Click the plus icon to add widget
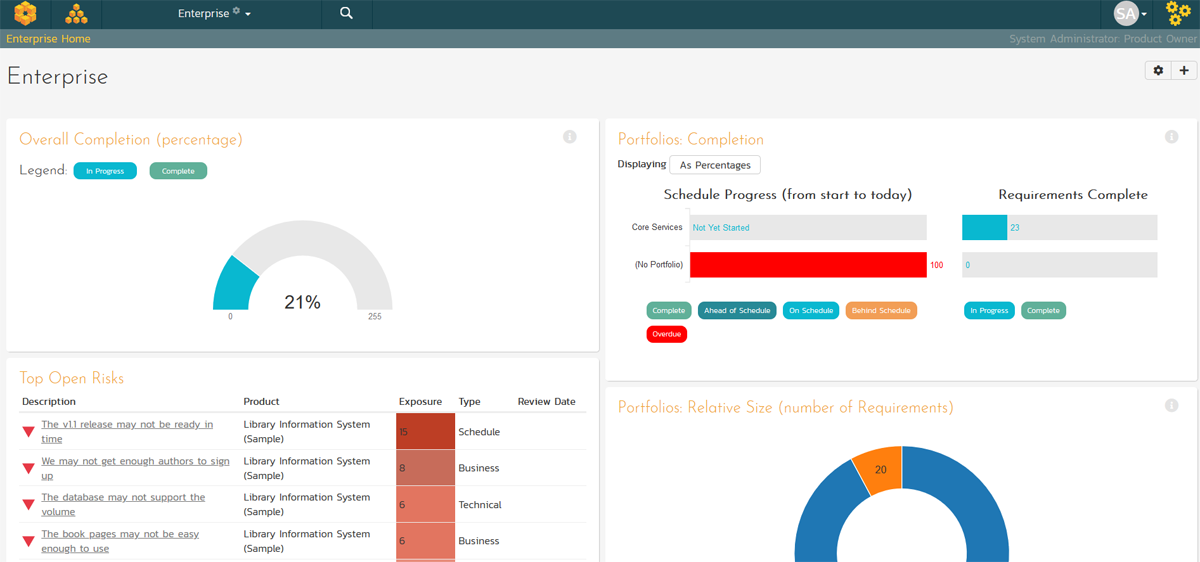Screen dimensions: 1200x562 (1185, 71)
